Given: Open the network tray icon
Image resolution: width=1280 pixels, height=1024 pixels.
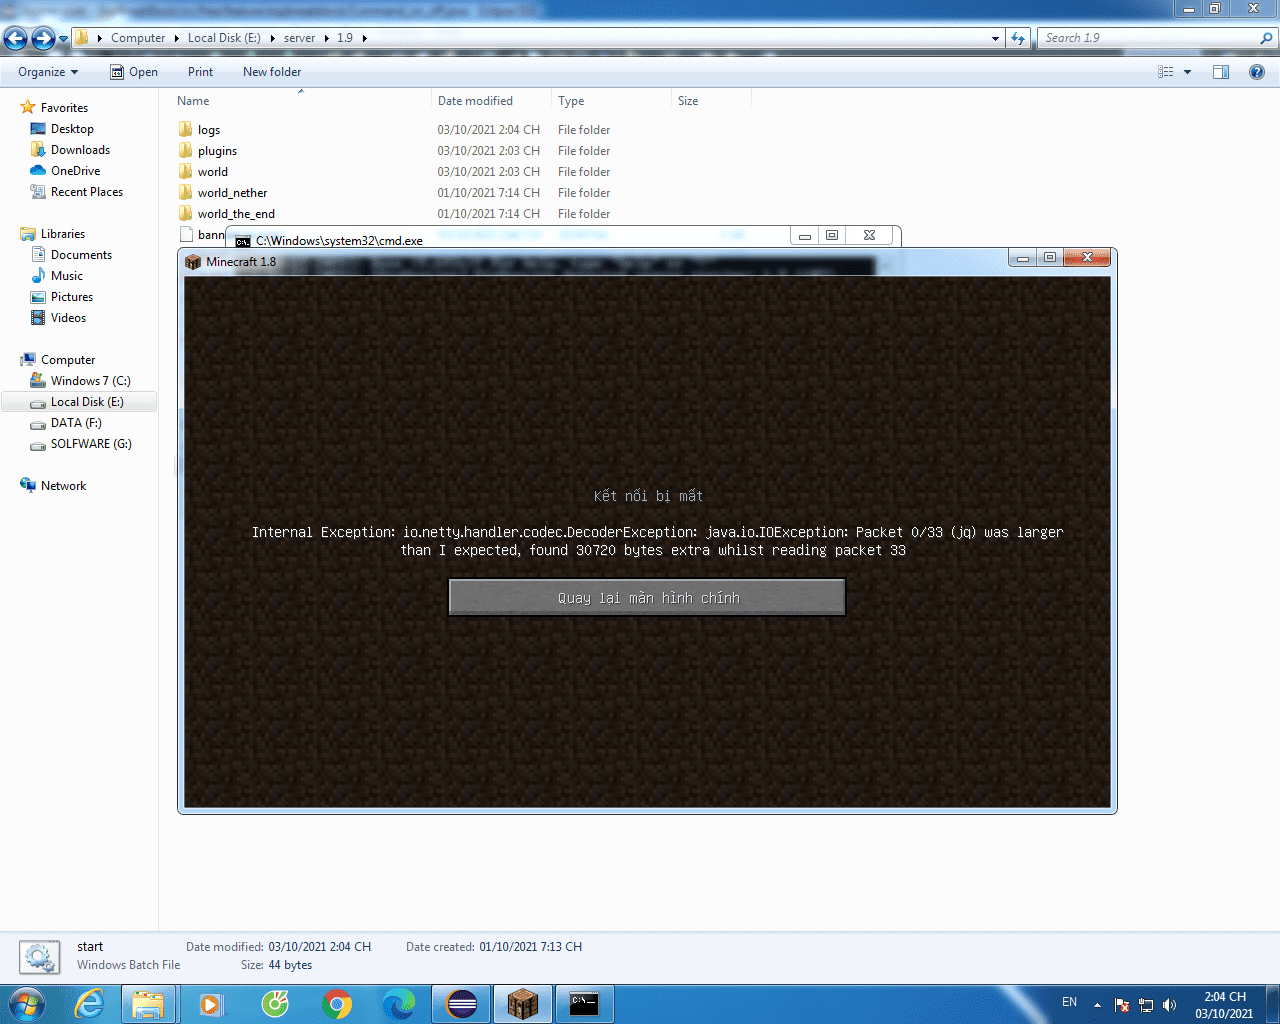Looking at the screenshot, I should tap(1146, 1005).
